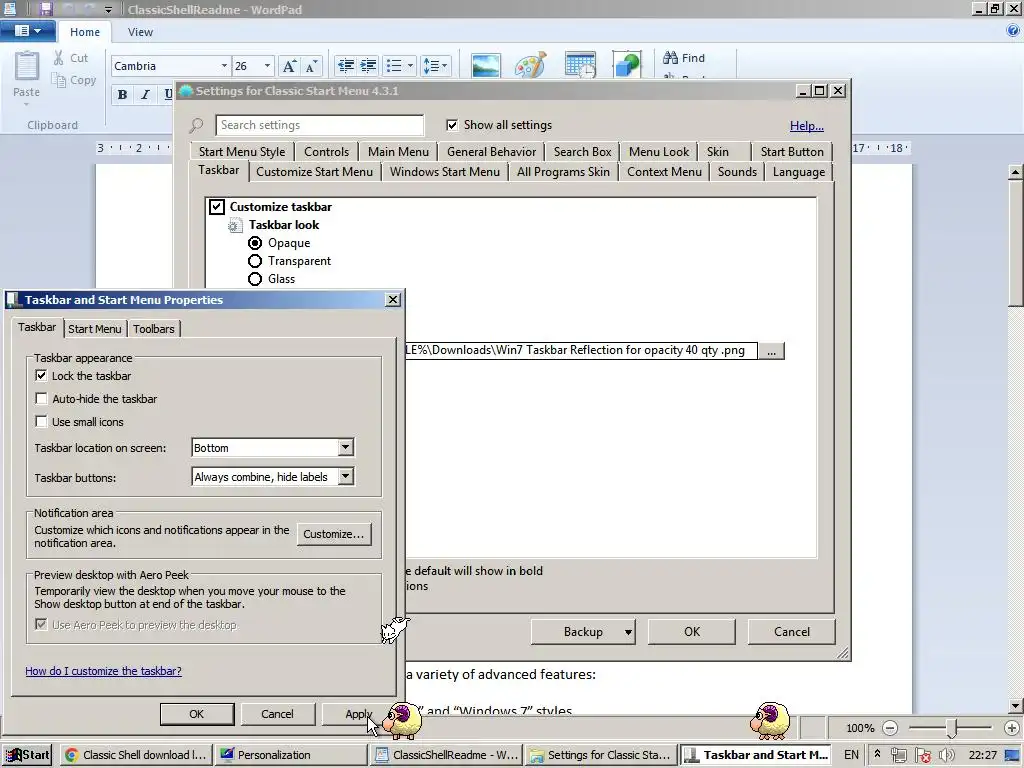The image size is (1024, 768).
Task: Open the Start Menu Style tab
Action: 242,152
